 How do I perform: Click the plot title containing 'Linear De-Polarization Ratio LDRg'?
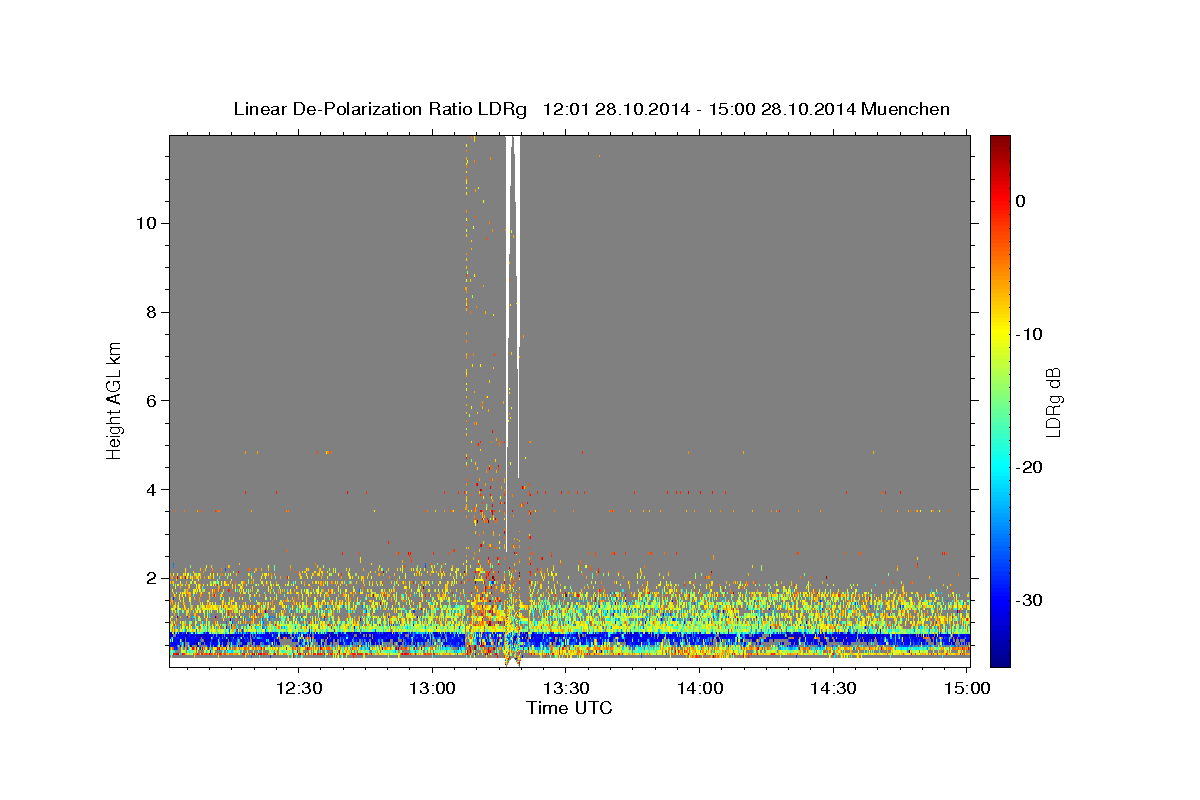coord(591,109)
